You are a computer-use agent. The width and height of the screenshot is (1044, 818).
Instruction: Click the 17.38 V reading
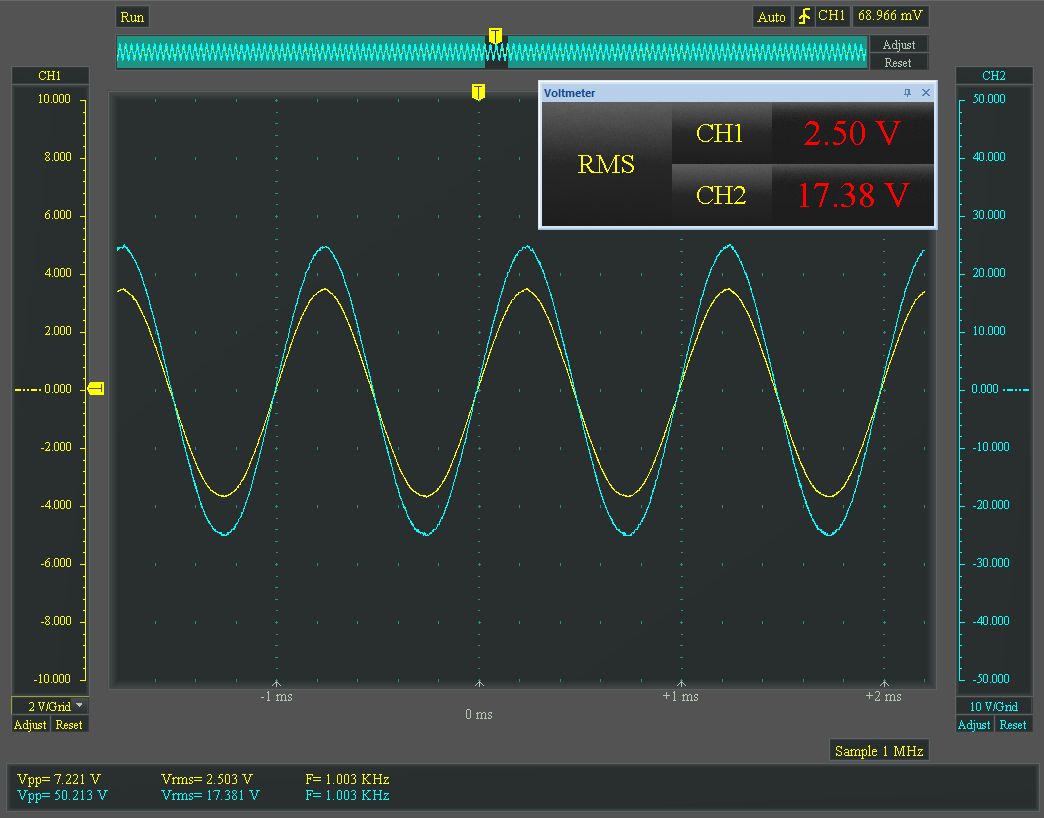(x=852, y=195)
